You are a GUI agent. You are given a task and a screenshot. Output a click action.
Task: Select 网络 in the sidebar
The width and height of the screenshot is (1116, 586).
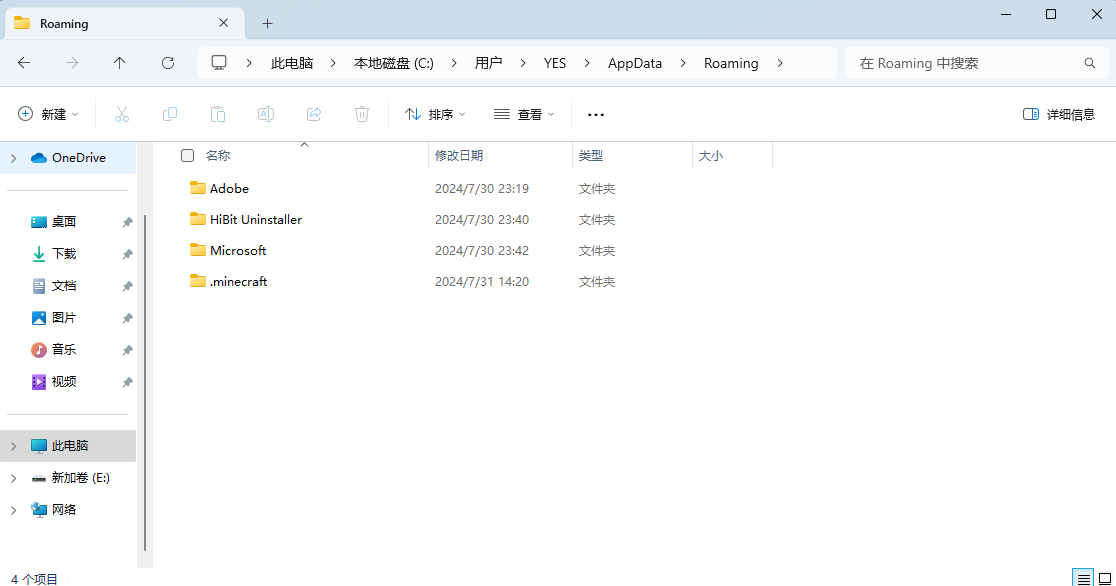pos(63,510)
